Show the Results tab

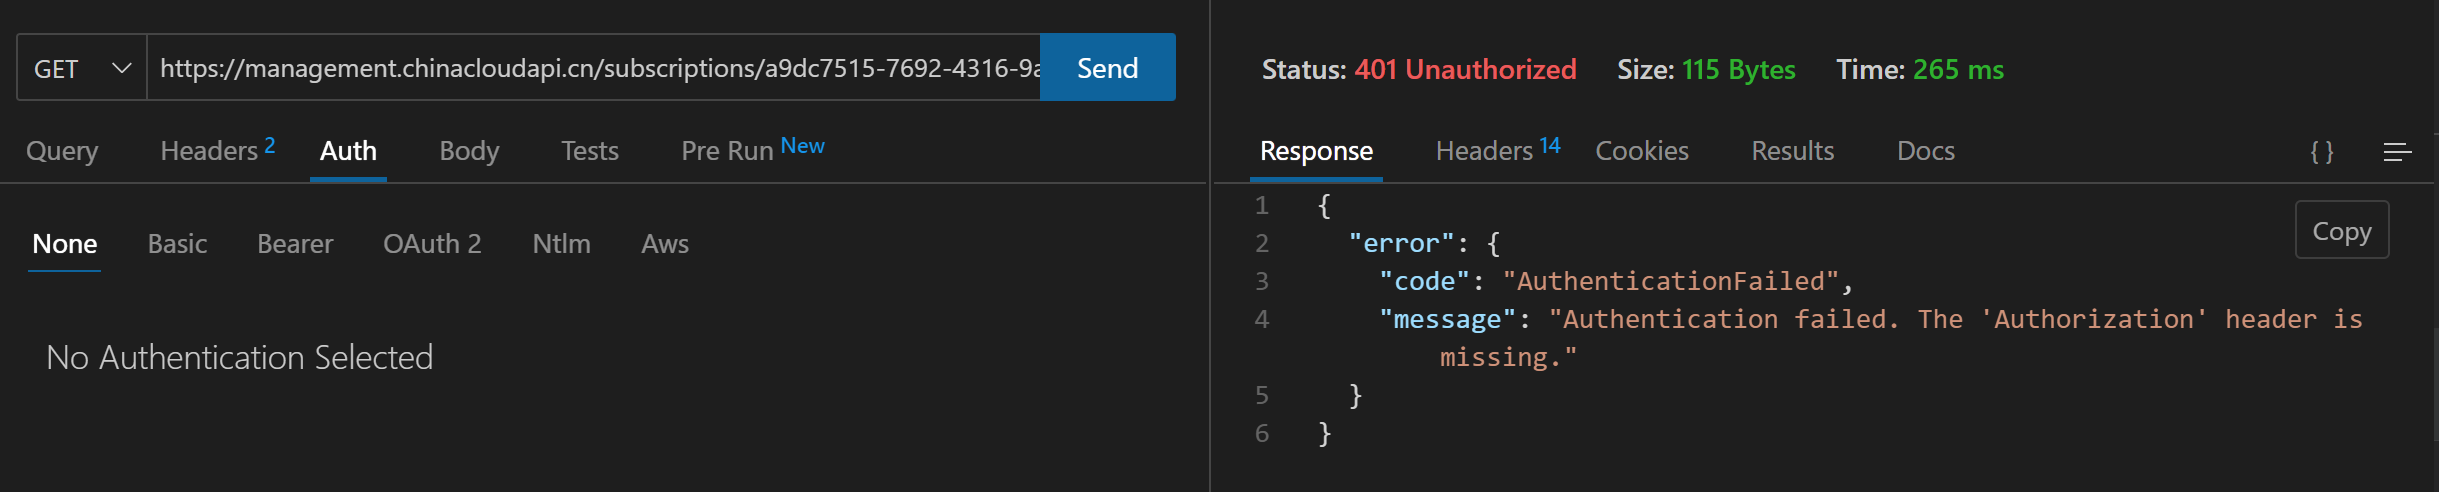1793,151
